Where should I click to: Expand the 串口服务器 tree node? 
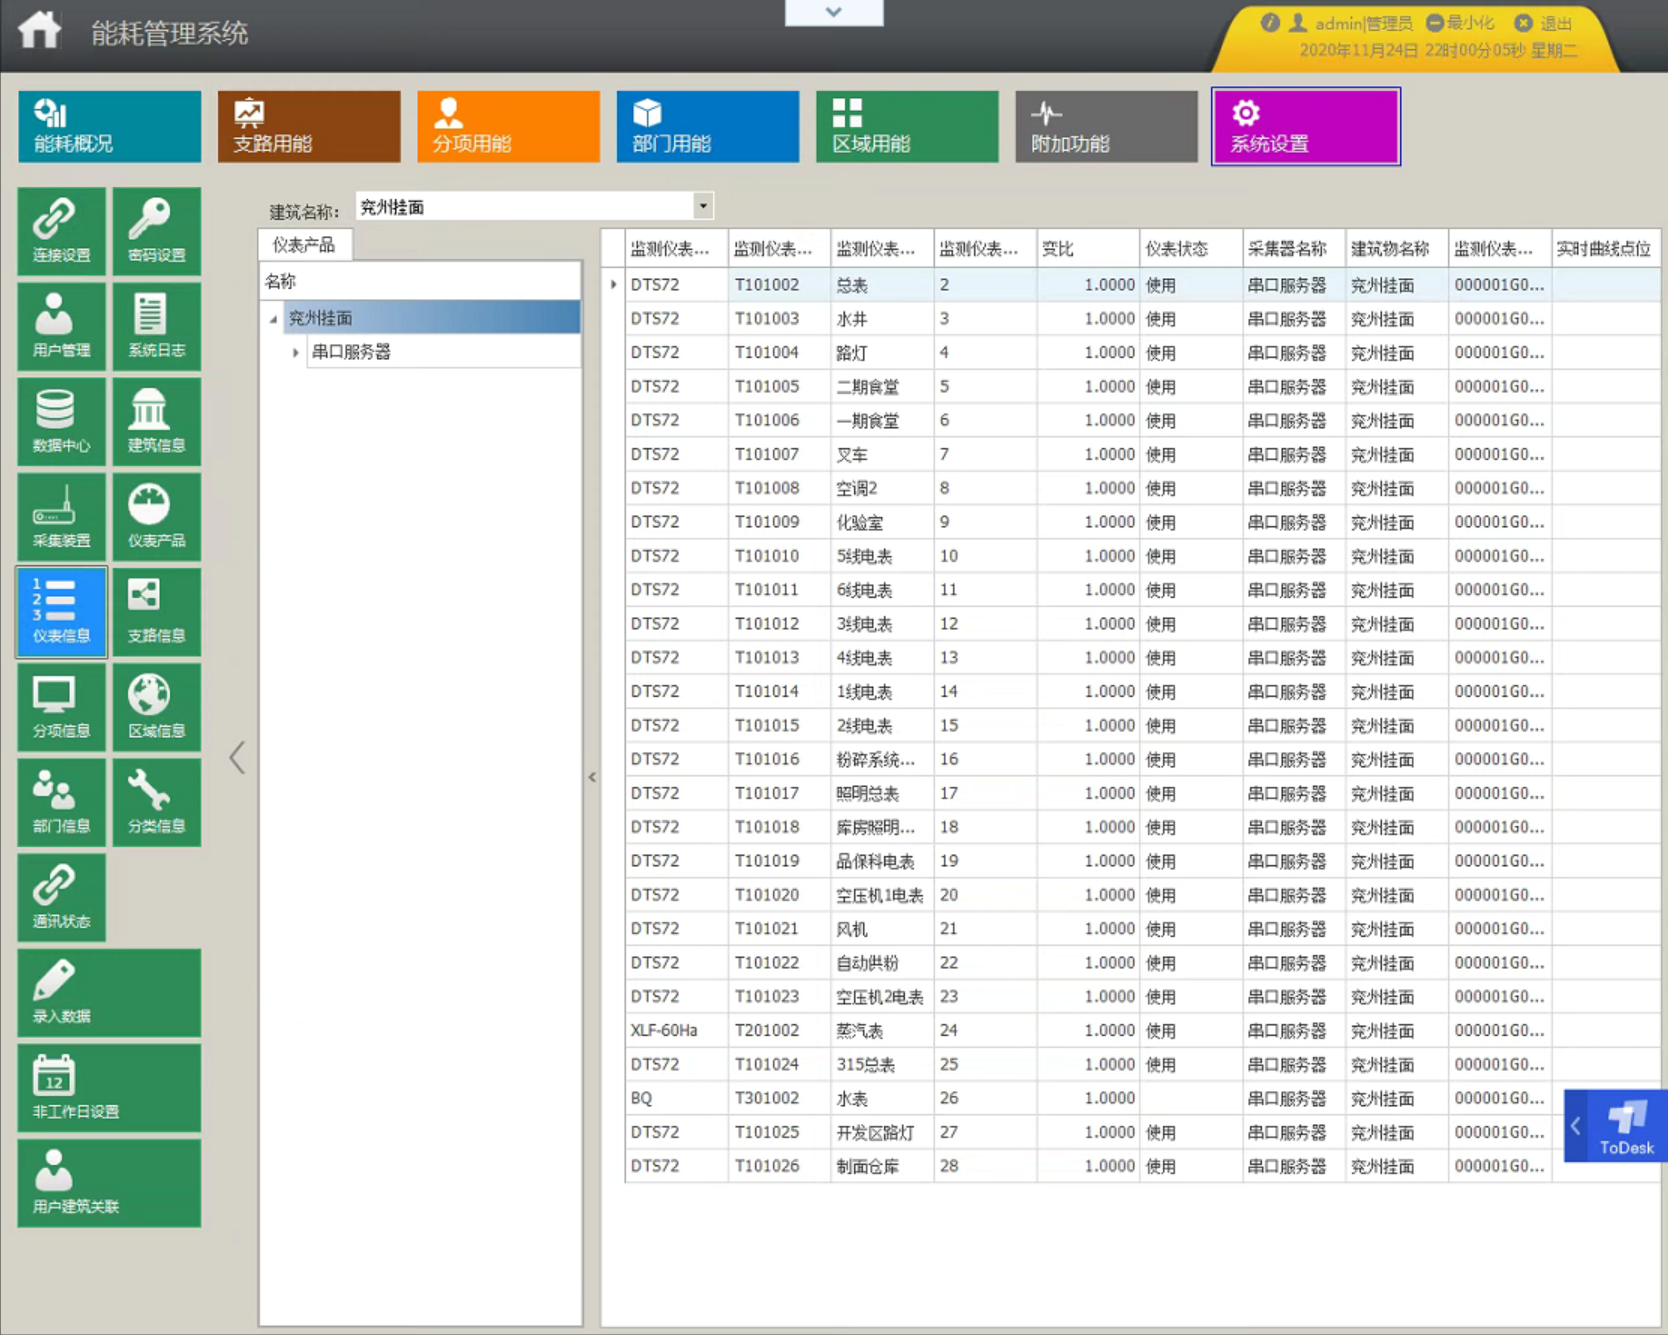(x=295, y=352)
